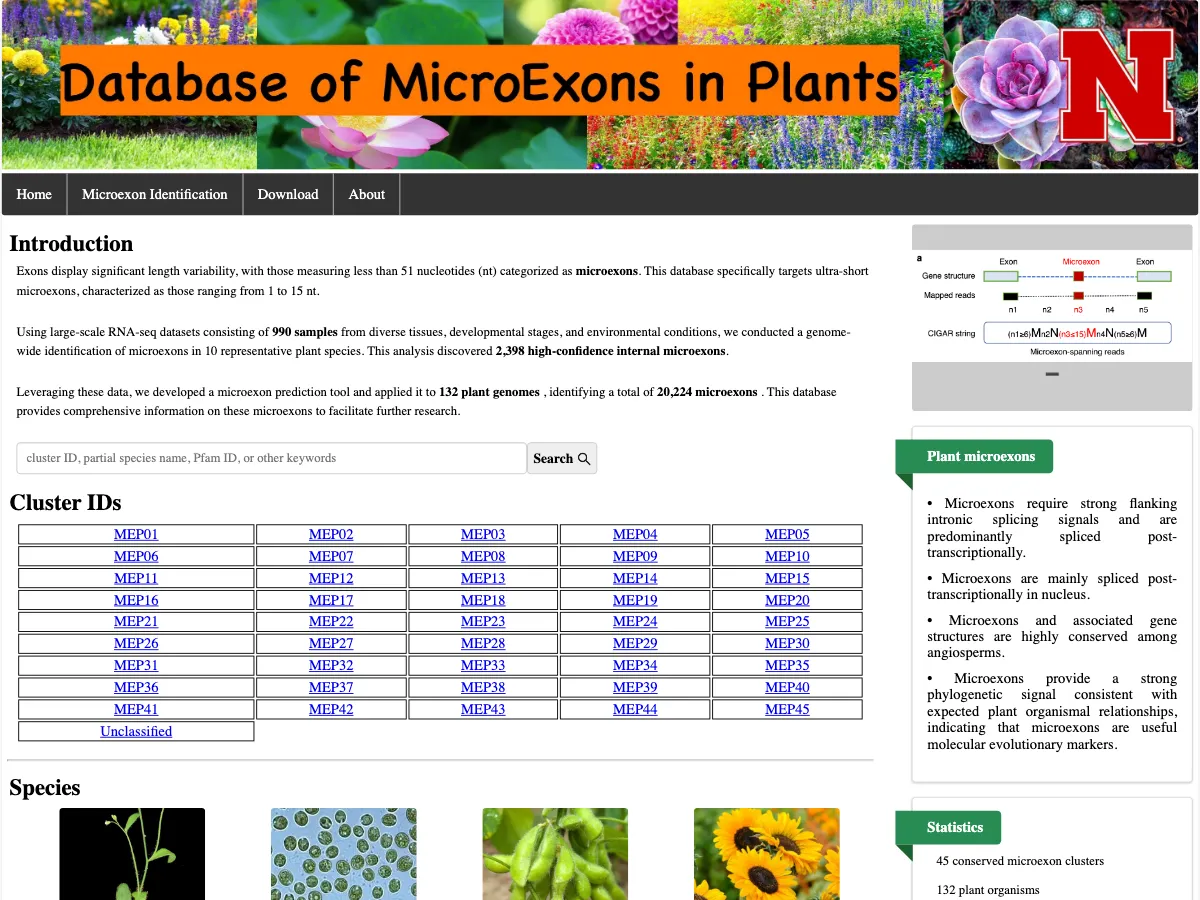Click the soybean pods species thumbnail
The width and height of the screenshot is (1200, 900).
[555, 854]
